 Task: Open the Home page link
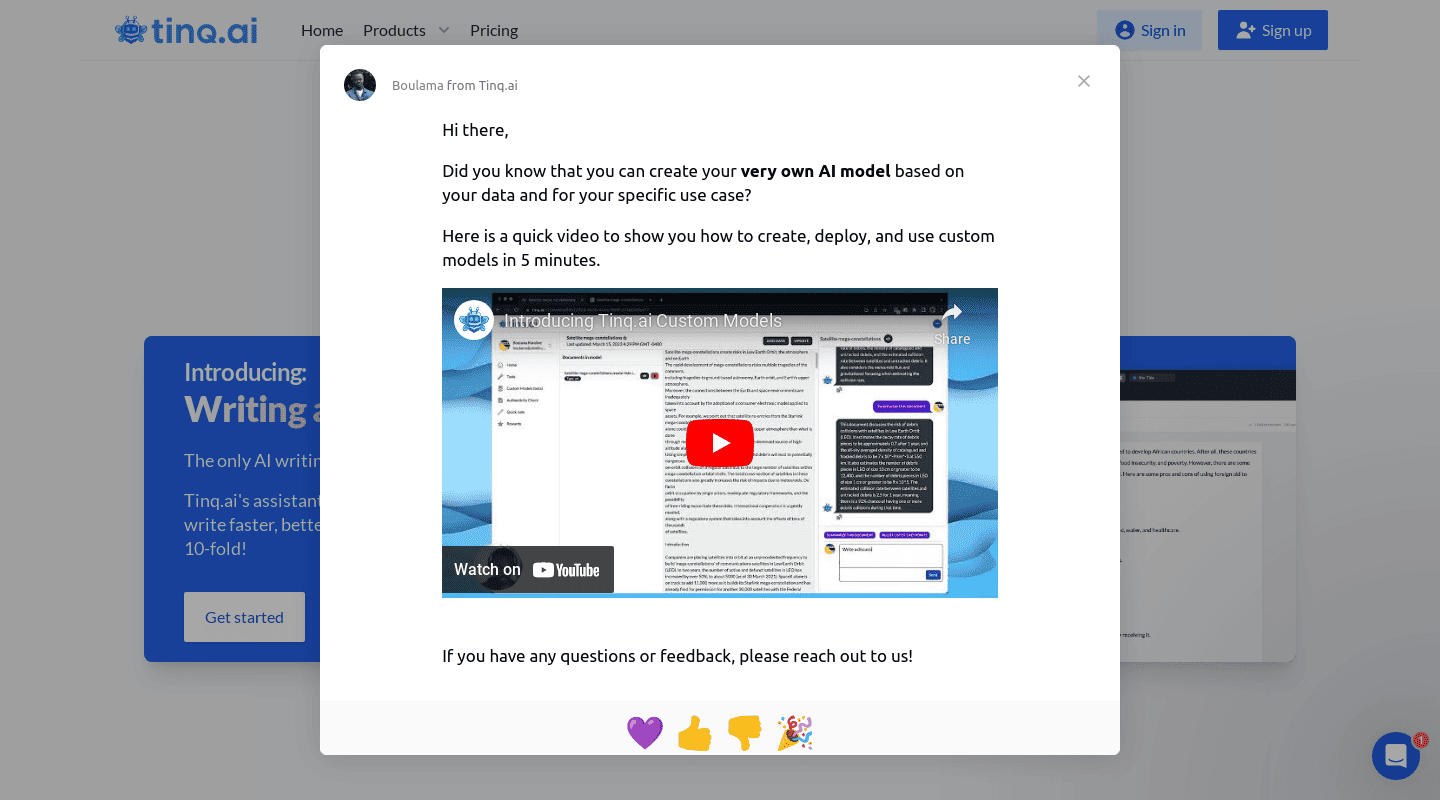[x=322, y=30]
